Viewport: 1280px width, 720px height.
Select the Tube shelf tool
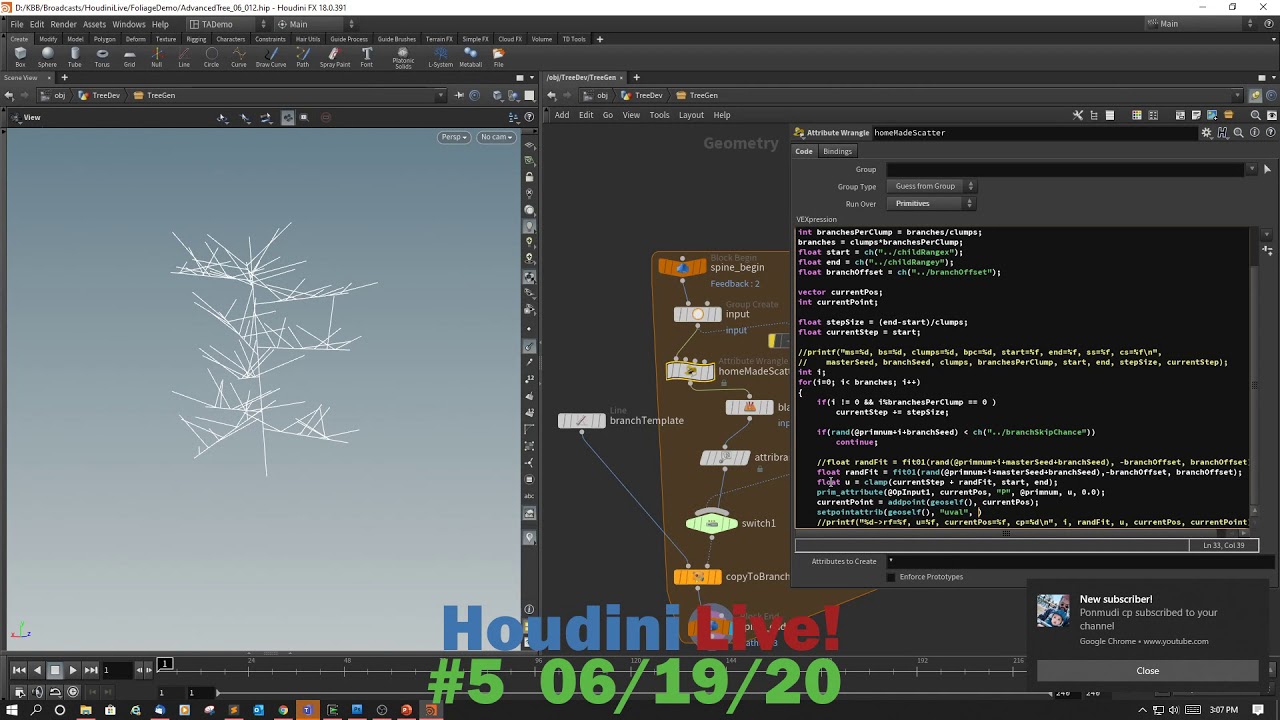pos(75,58)
